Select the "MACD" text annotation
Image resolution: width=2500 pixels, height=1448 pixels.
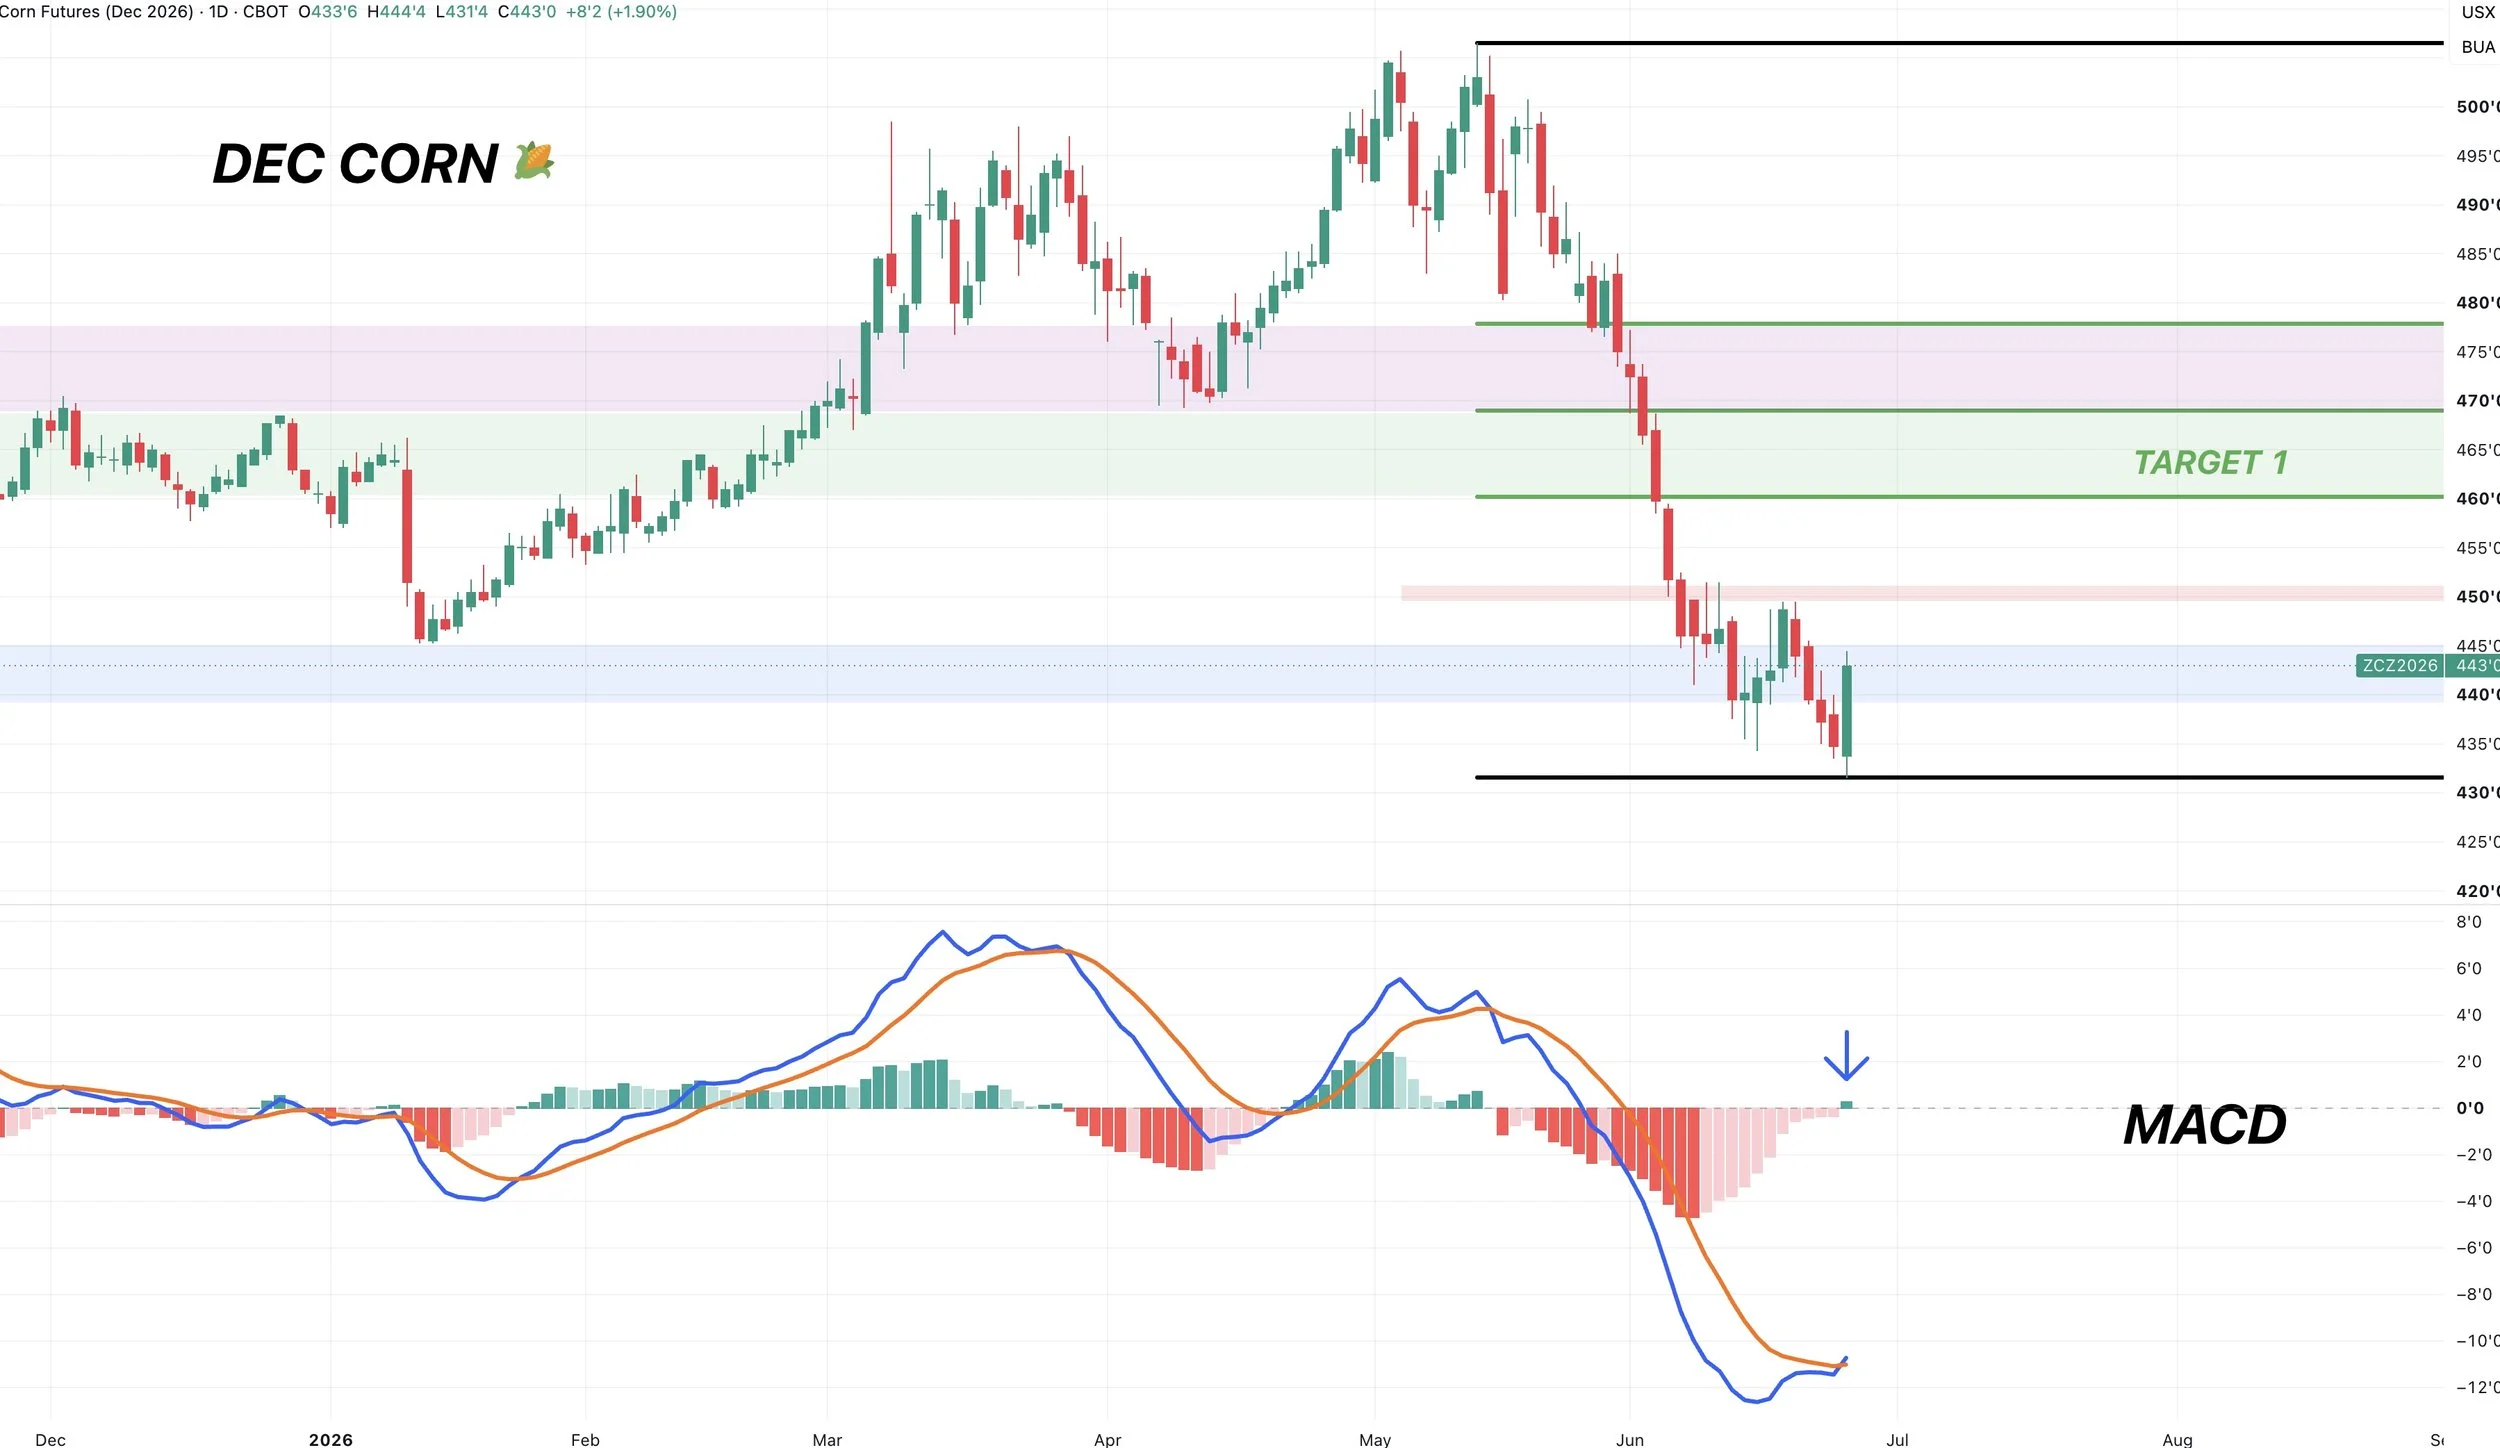pos(2205,1125)
